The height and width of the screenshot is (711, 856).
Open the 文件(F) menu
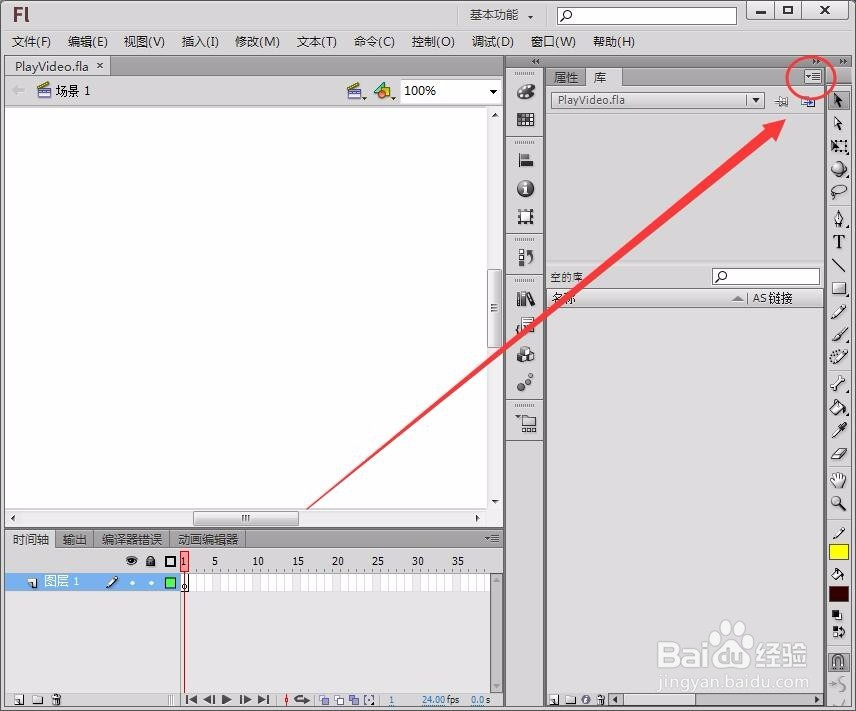tap(31, 42)
